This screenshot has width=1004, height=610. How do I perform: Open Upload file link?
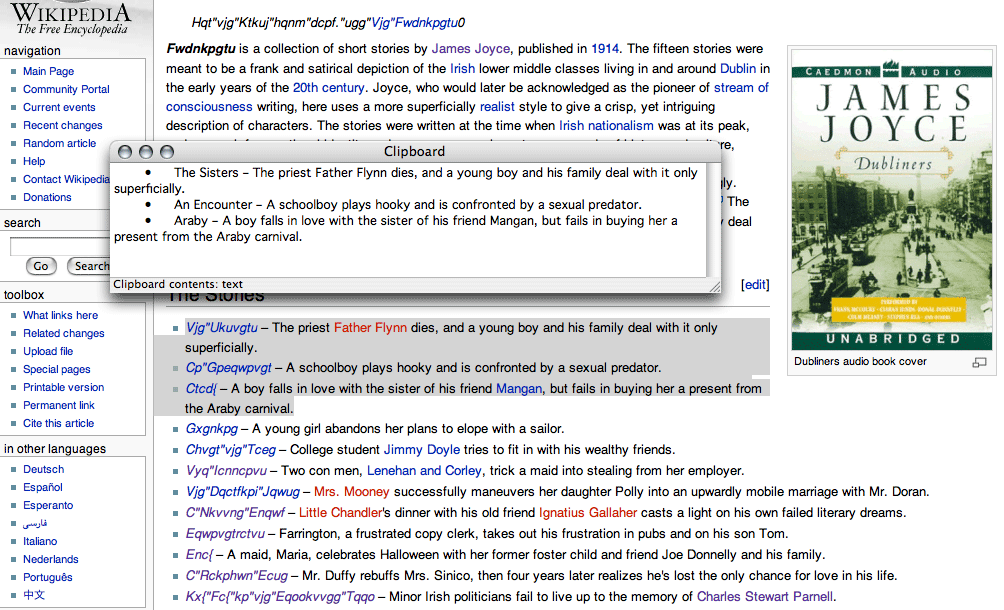(48, 351)
